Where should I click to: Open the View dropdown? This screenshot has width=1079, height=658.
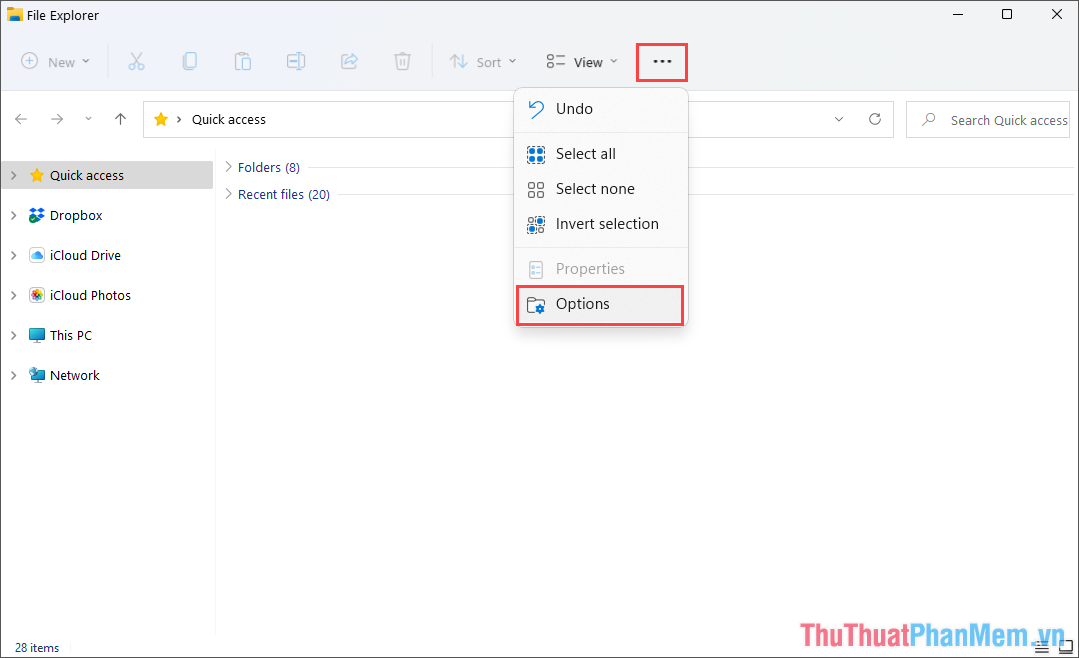click(x=580, y=61)
